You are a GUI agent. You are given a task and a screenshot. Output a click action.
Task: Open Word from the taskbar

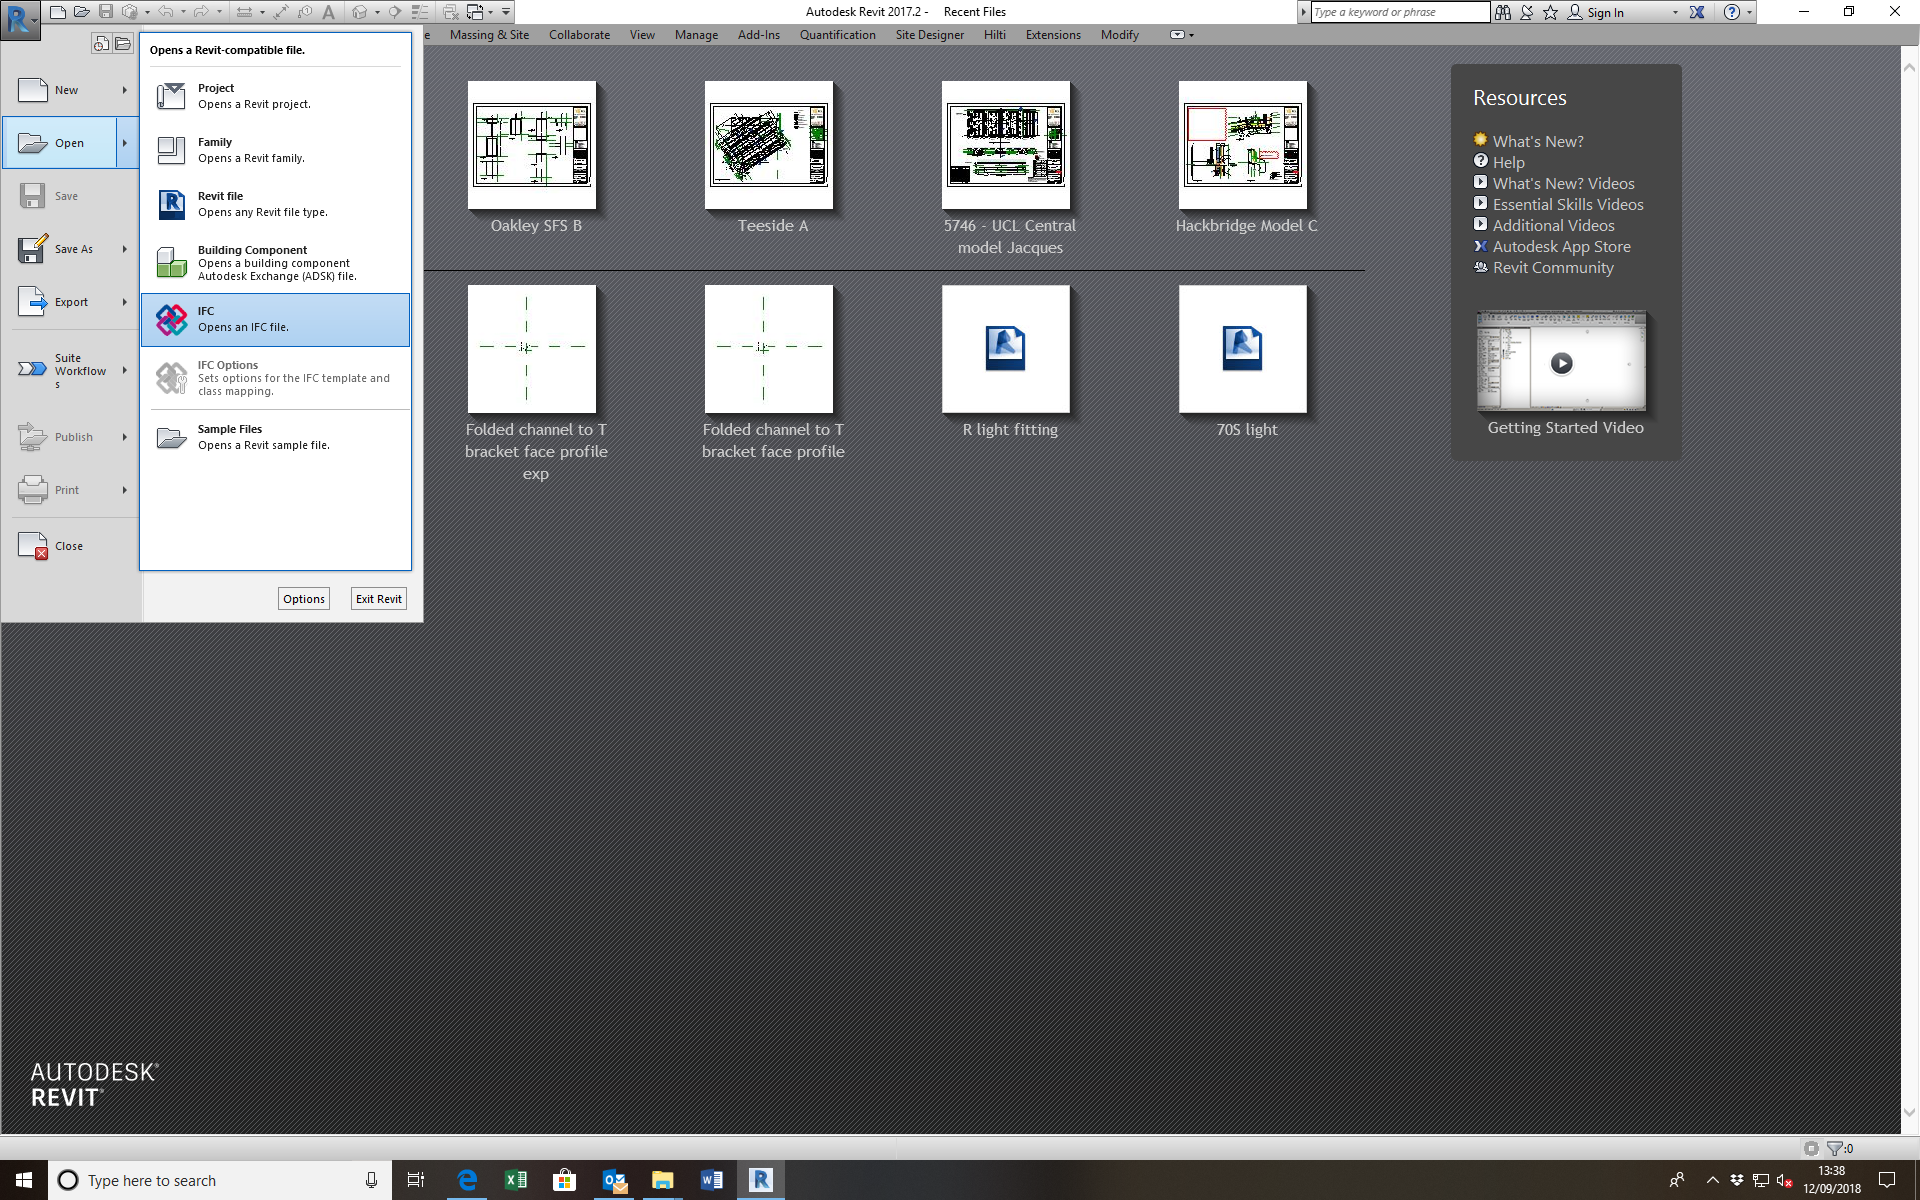point(712,1180)
